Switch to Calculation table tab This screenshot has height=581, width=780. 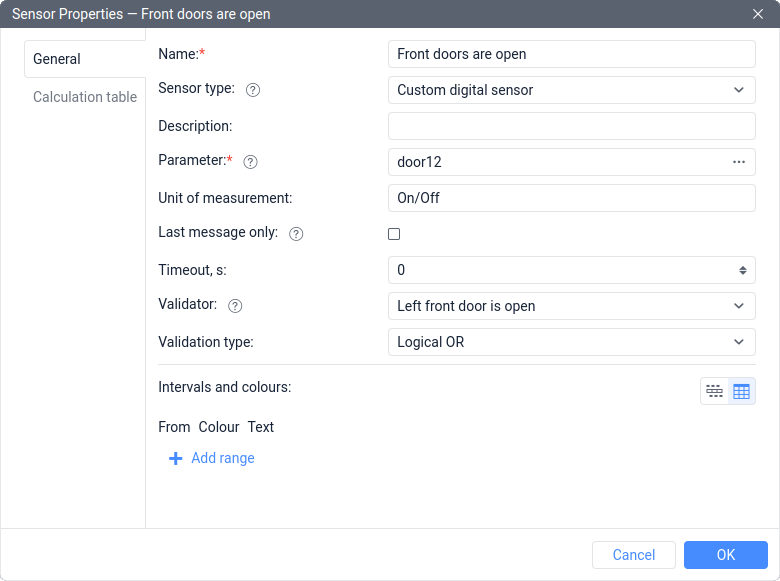(85, 97)
